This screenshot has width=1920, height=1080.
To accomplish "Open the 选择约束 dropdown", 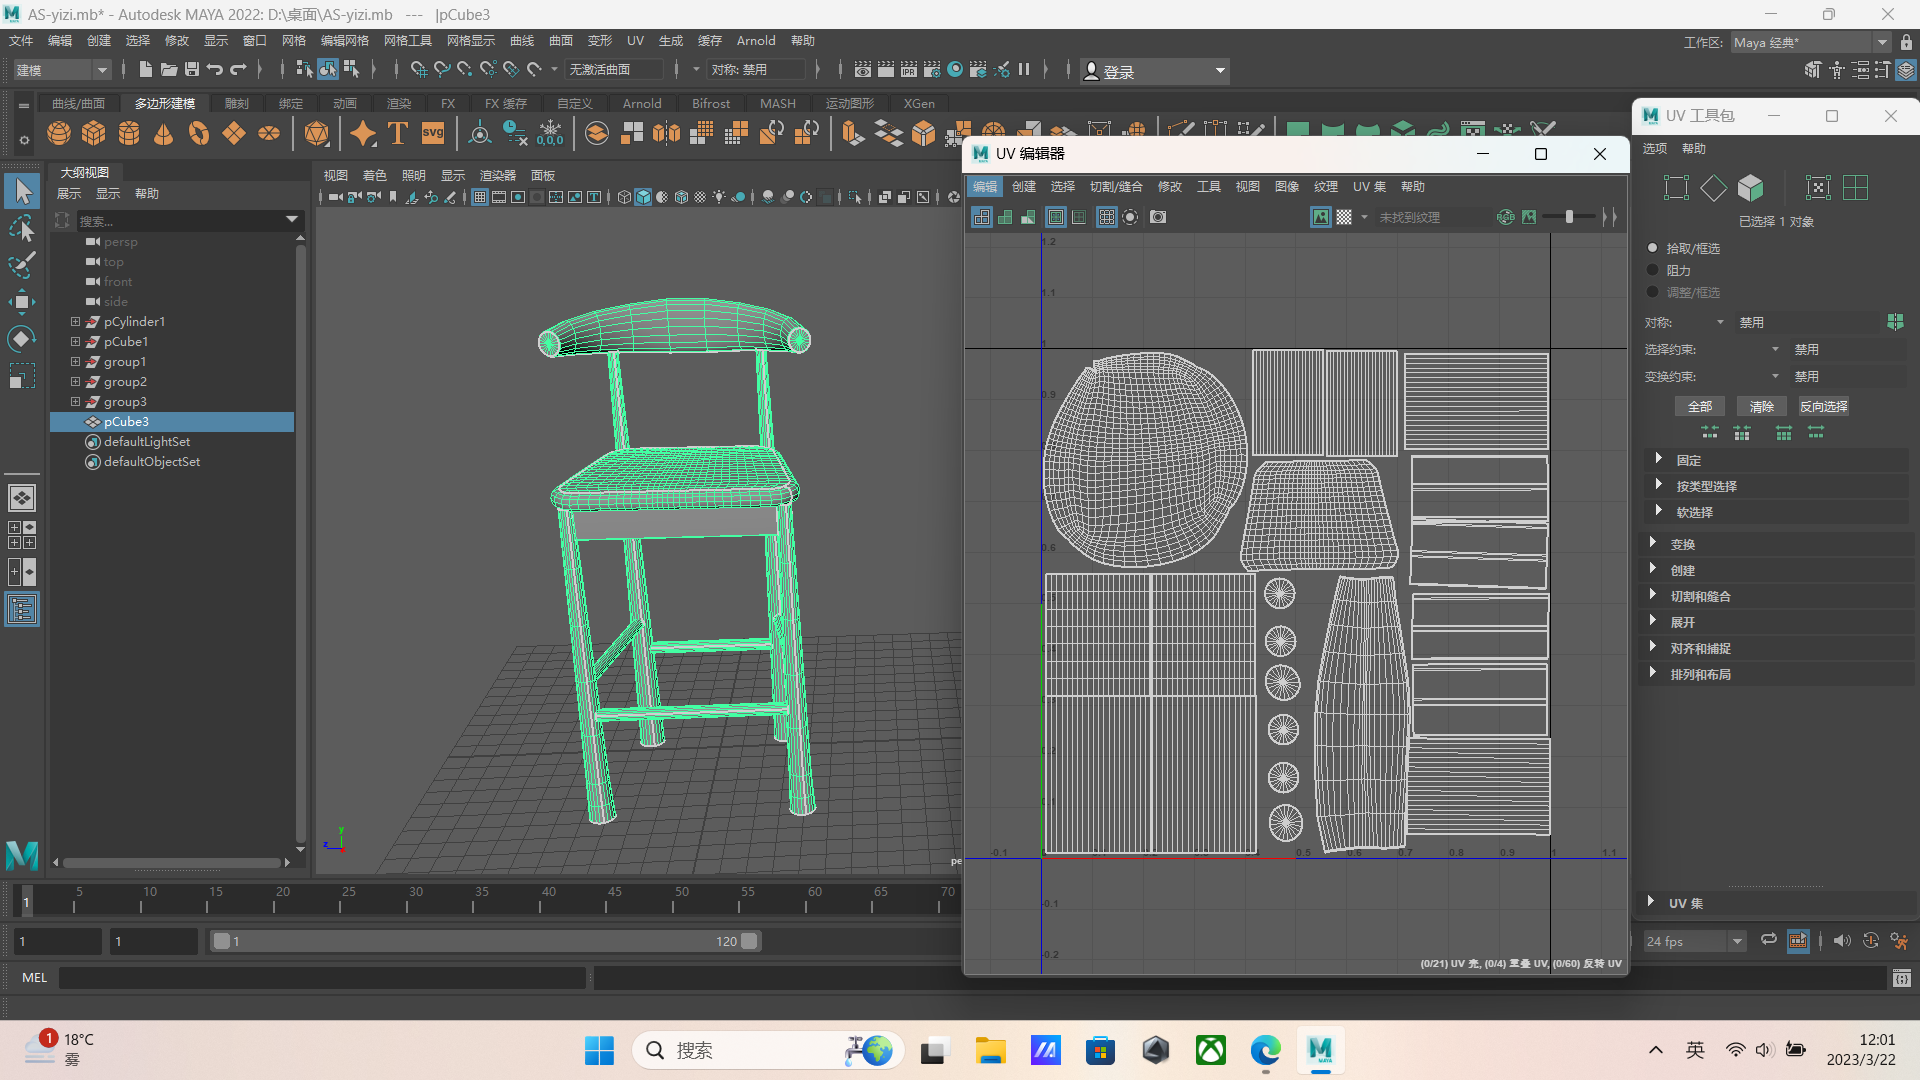I will pos(1775,349).
